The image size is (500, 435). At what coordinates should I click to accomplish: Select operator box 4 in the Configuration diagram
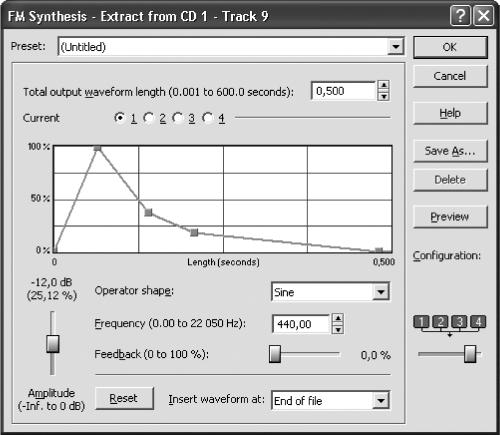click(x=478, y=322)
